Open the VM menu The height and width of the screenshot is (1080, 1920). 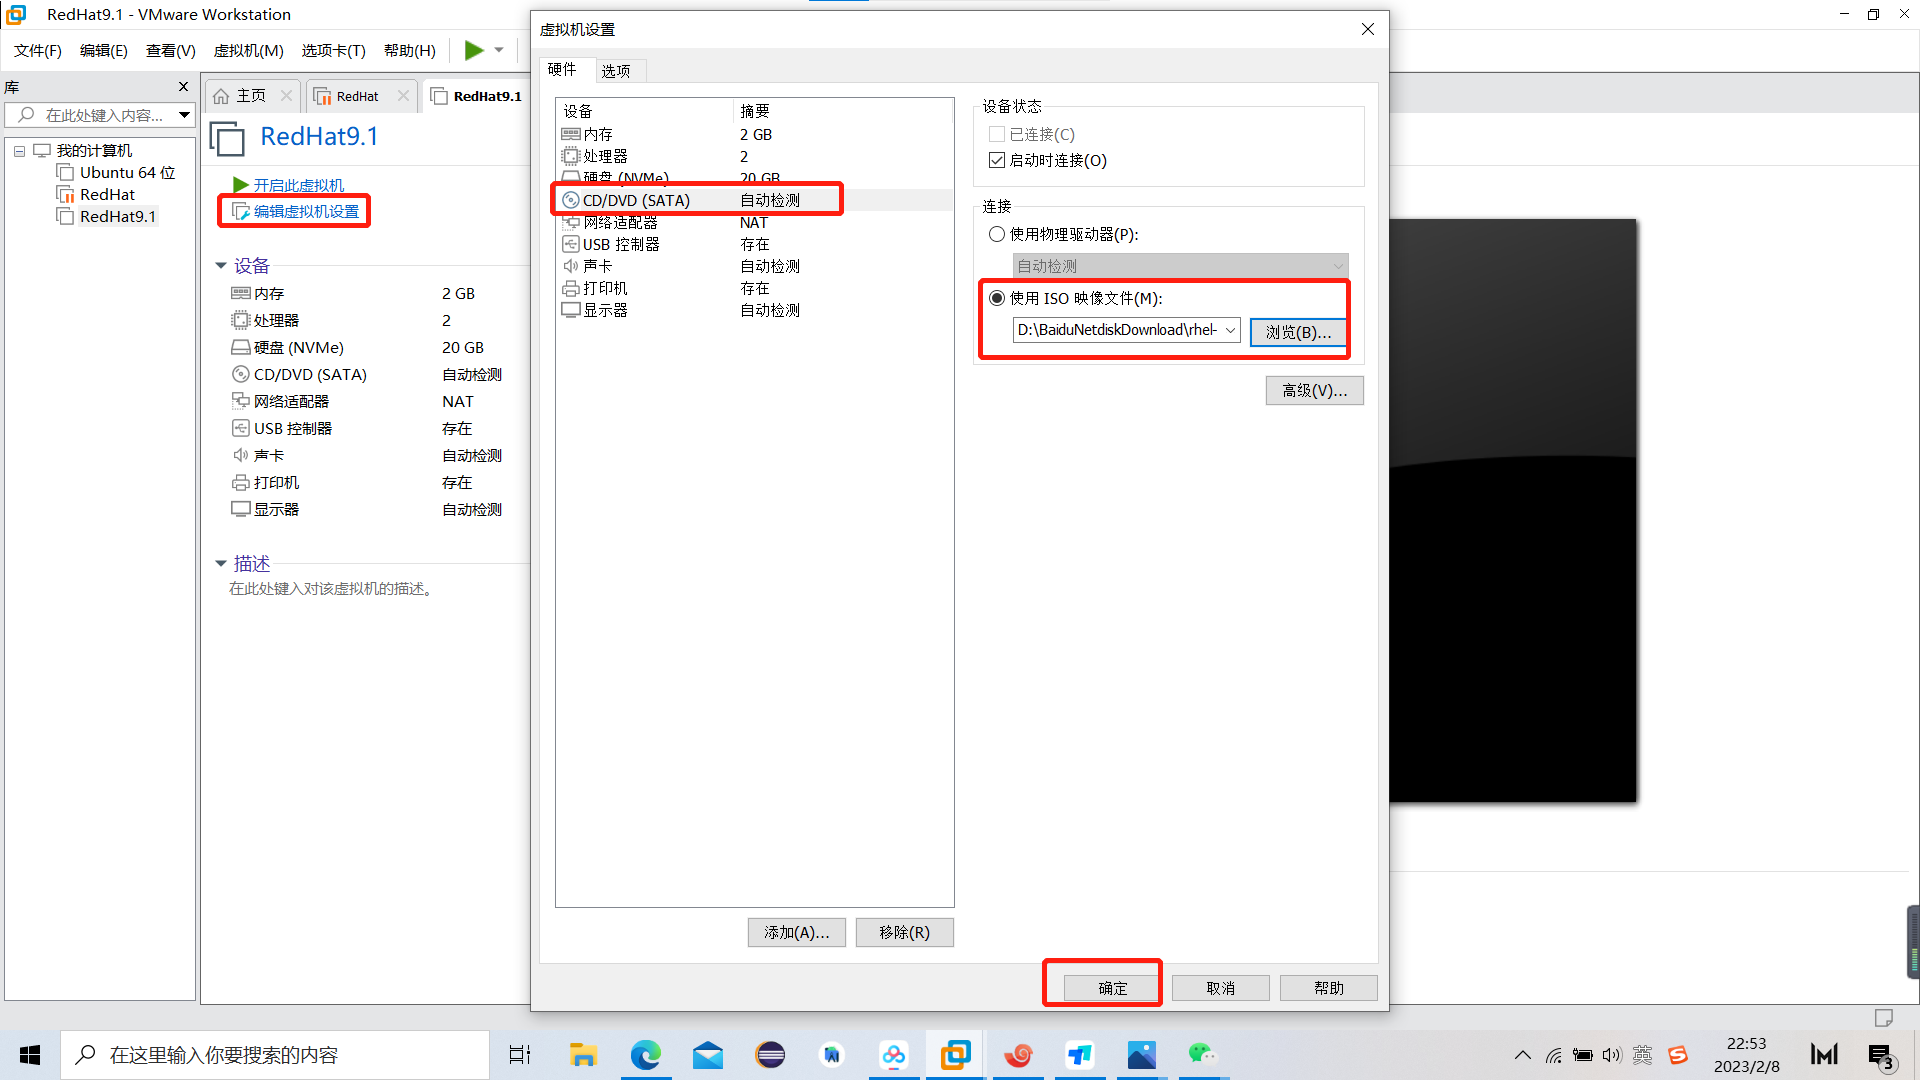[x=249, y=50]
